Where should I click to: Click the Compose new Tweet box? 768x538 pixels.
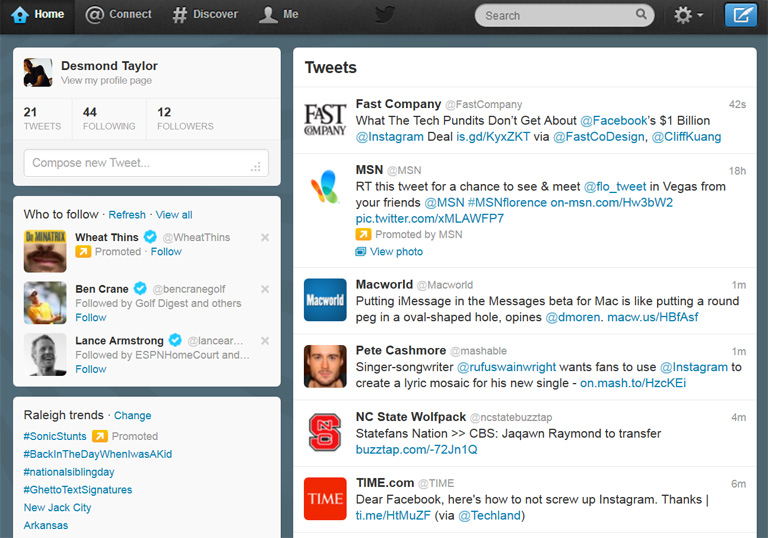(x=146, y=163)
